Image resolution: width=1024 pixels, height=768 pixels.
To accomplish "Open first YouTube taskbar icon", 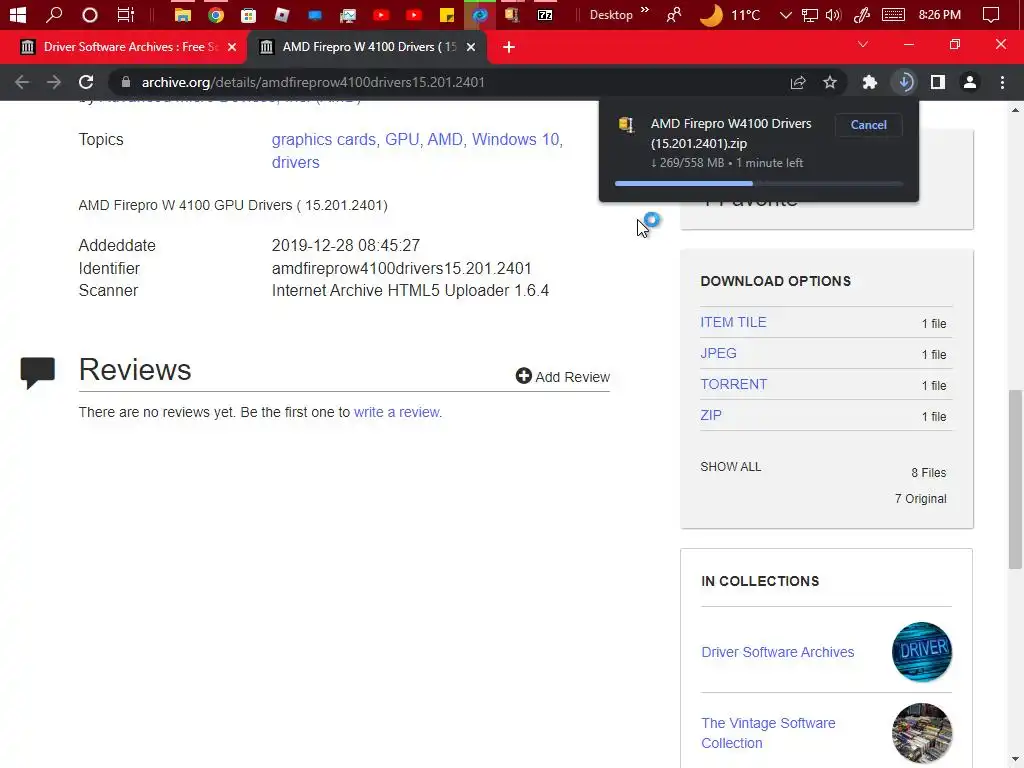I will click(x=381, y=14).
